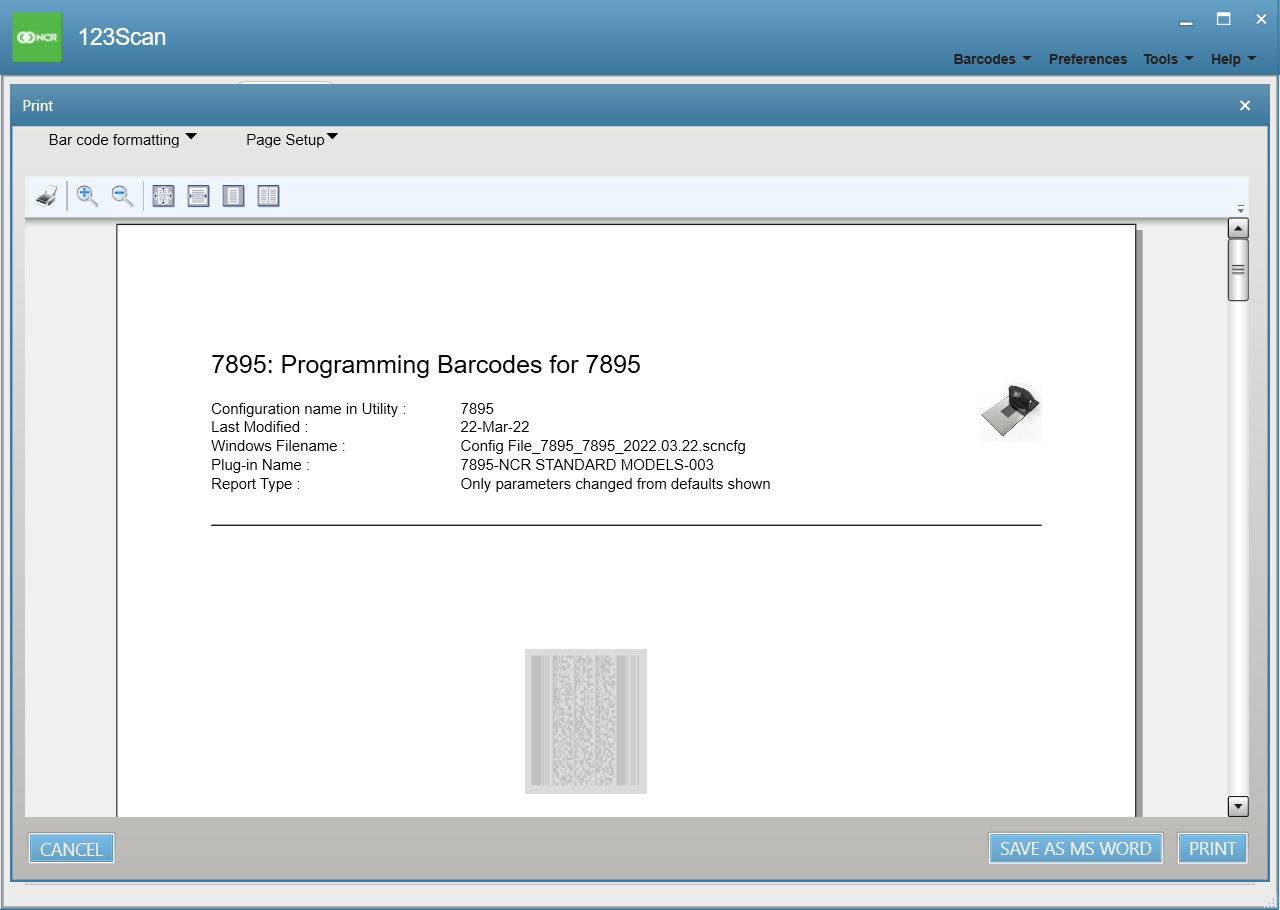Click the date '22-Mar-22'
Viewport: 1280px width, 910px height.
point(495,427)
